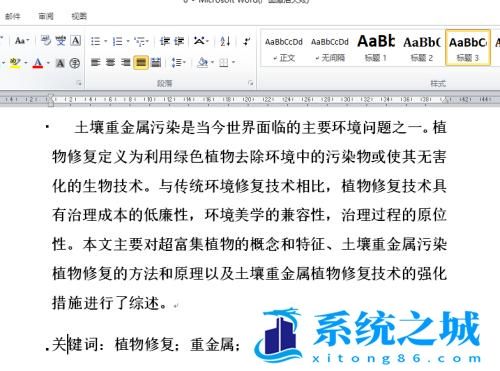Align text right
500x371 pixels.
(126, 62)
